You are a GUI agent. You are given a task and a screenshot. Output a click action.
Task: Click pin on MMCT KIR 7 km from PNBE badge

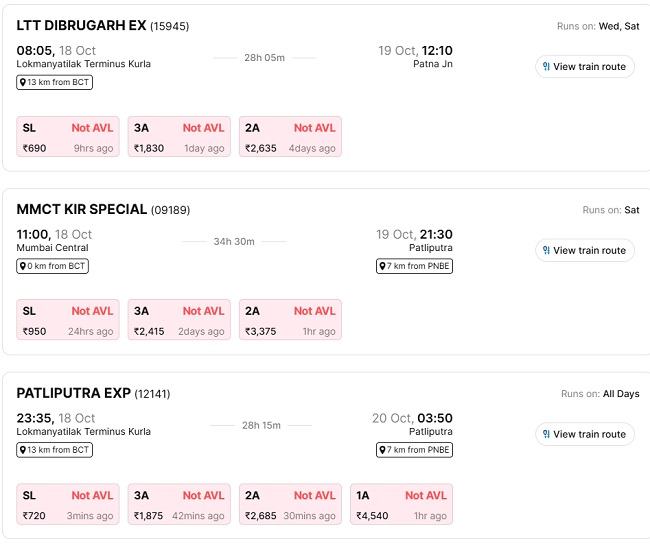(383, 266)
